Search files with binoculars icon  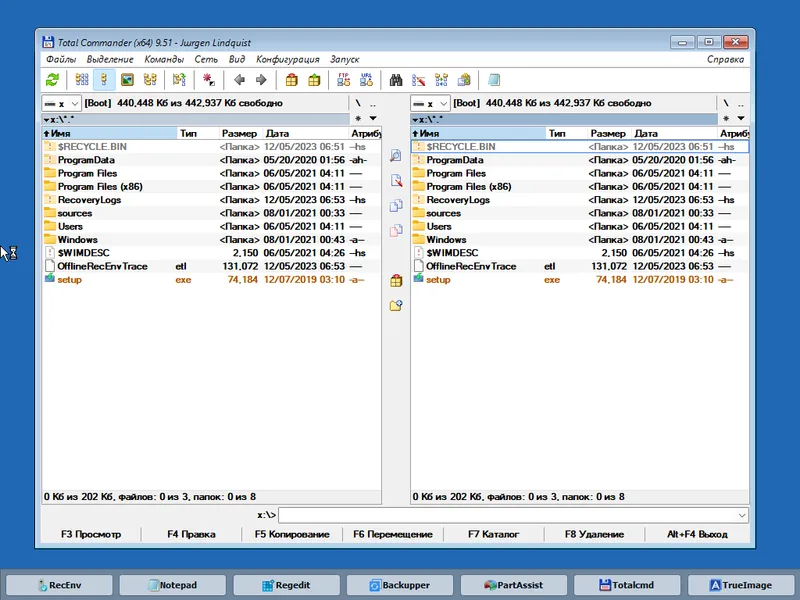click(396, 80)
